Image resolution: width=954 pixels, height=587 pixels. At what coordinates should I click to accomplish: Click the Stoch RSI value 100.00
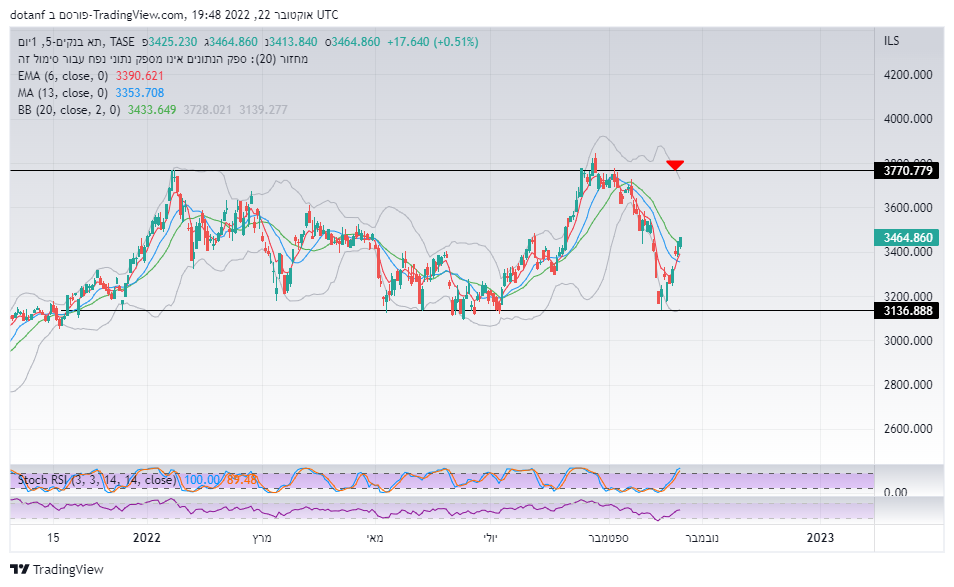click(x=201, y=480)
